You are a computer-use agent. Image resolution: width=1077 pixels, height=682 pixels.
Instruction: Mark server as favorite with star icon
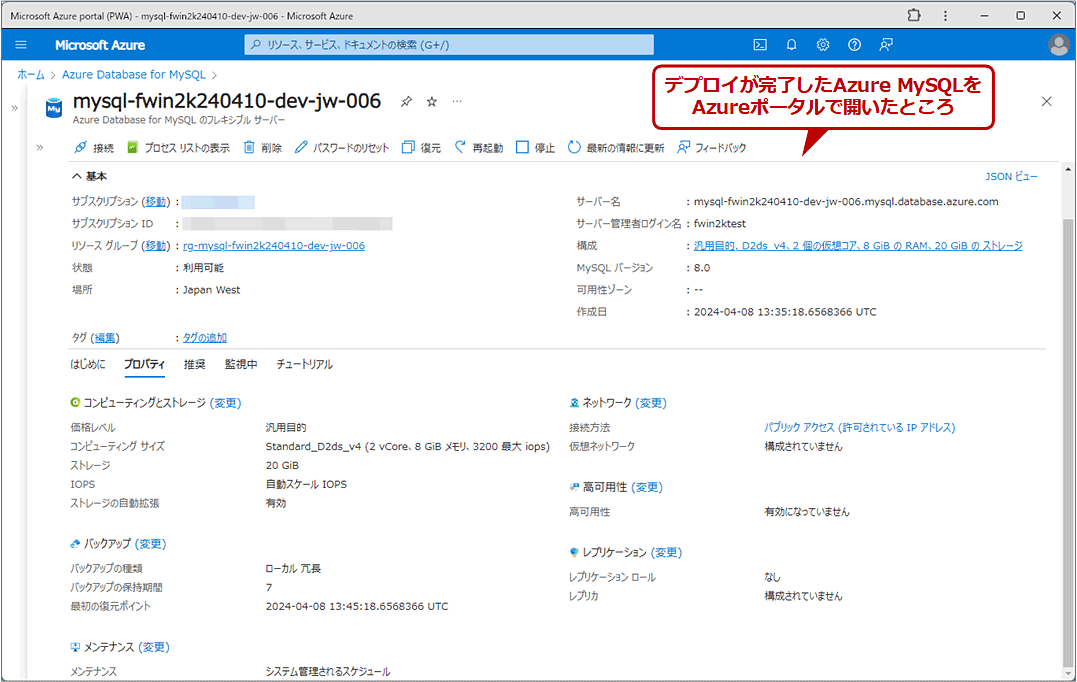click(x=431, y=101)
